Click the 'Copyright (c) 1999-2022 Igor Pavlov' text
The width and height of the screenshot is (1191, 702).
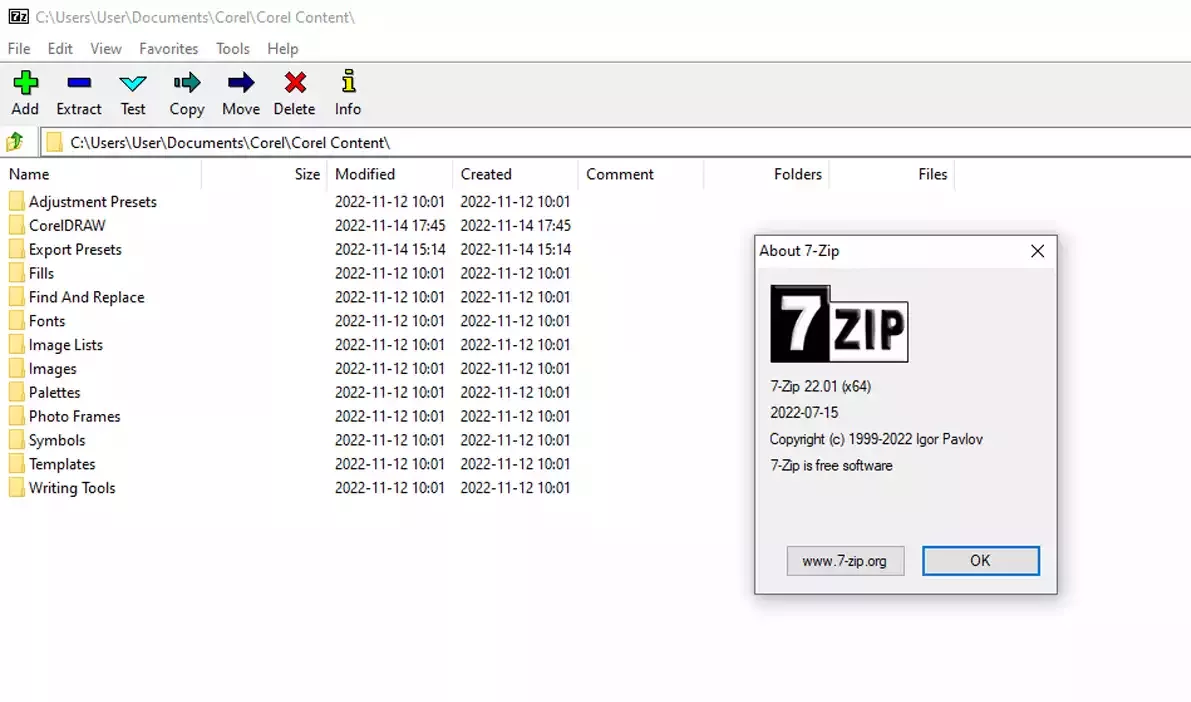pos(876,439)
